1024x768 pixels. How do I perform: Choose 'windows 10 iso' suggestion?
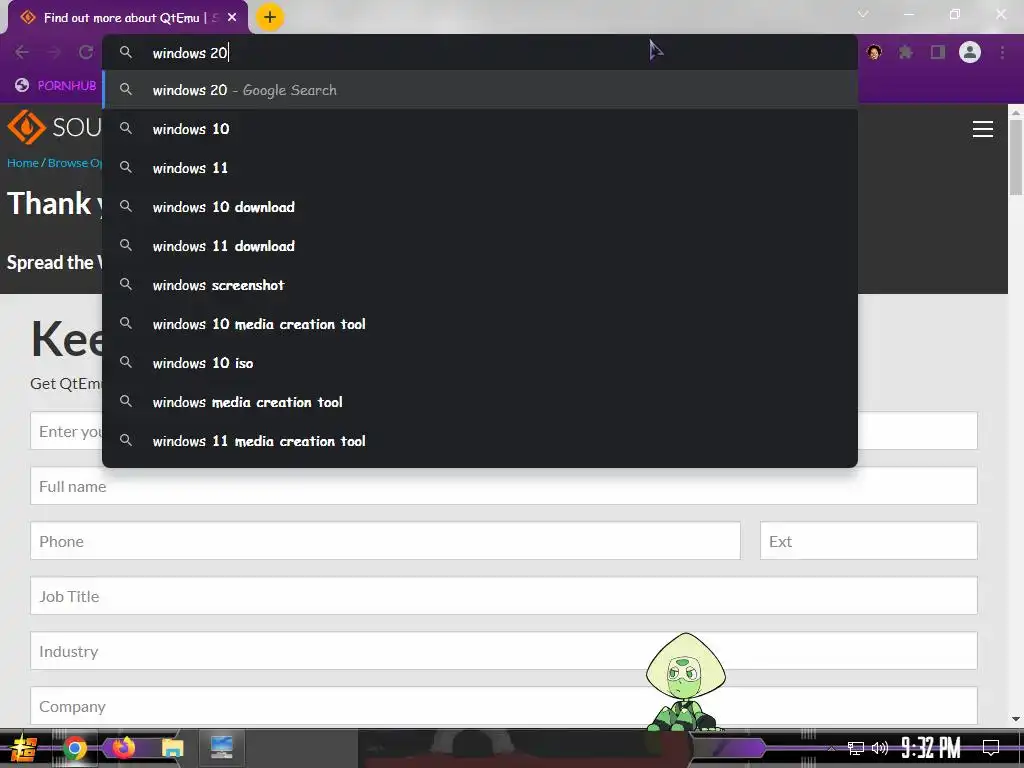tap(480, 363)
